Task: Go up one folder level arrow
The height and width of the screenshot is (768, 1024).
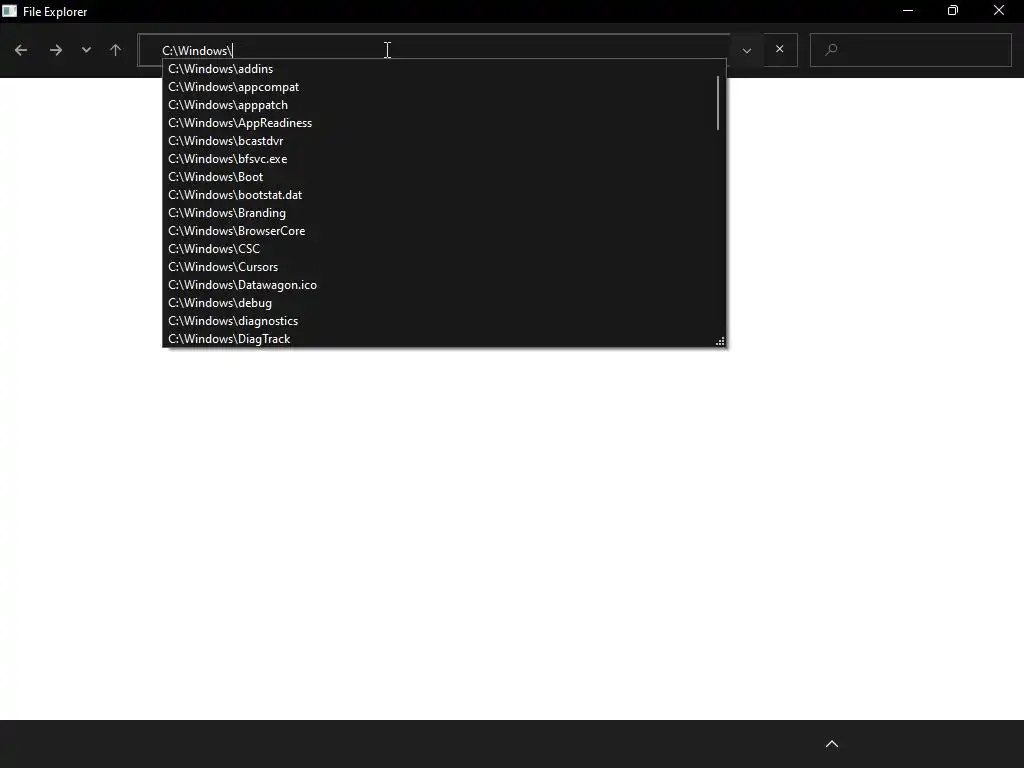Action: point(116,50)
